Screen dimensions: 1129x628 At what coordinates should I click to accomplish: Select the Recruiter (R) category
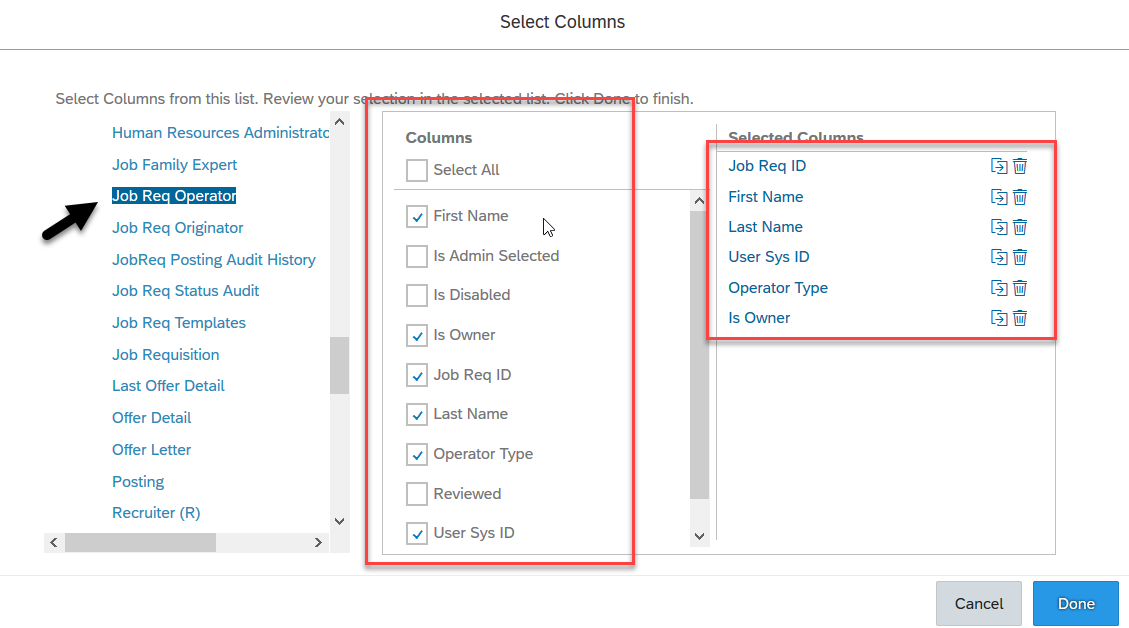click(x=156, y=513)
